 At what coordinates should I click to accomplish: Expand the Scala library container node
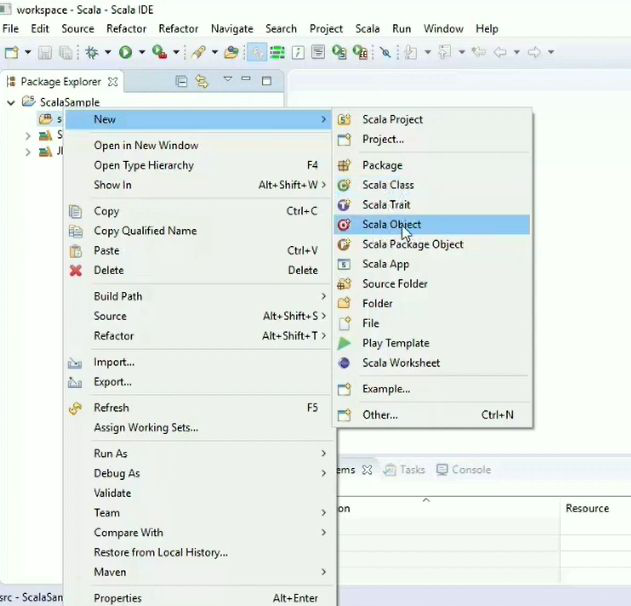point(28,136)
